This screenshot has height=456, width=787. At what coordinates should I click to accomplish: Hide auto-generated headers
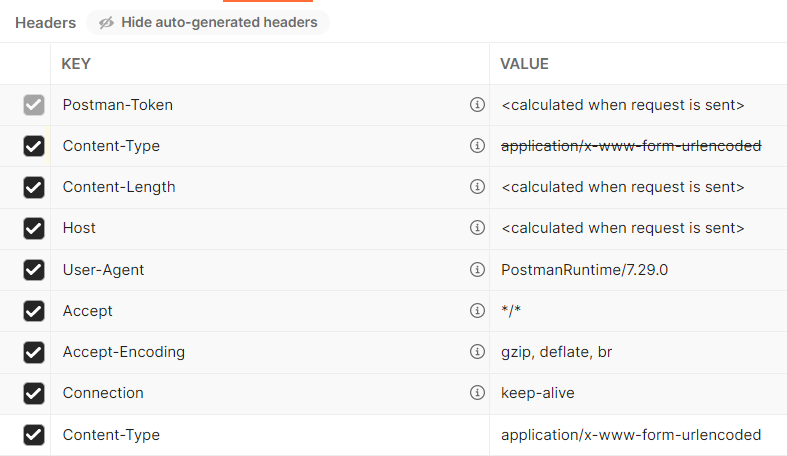208,22
